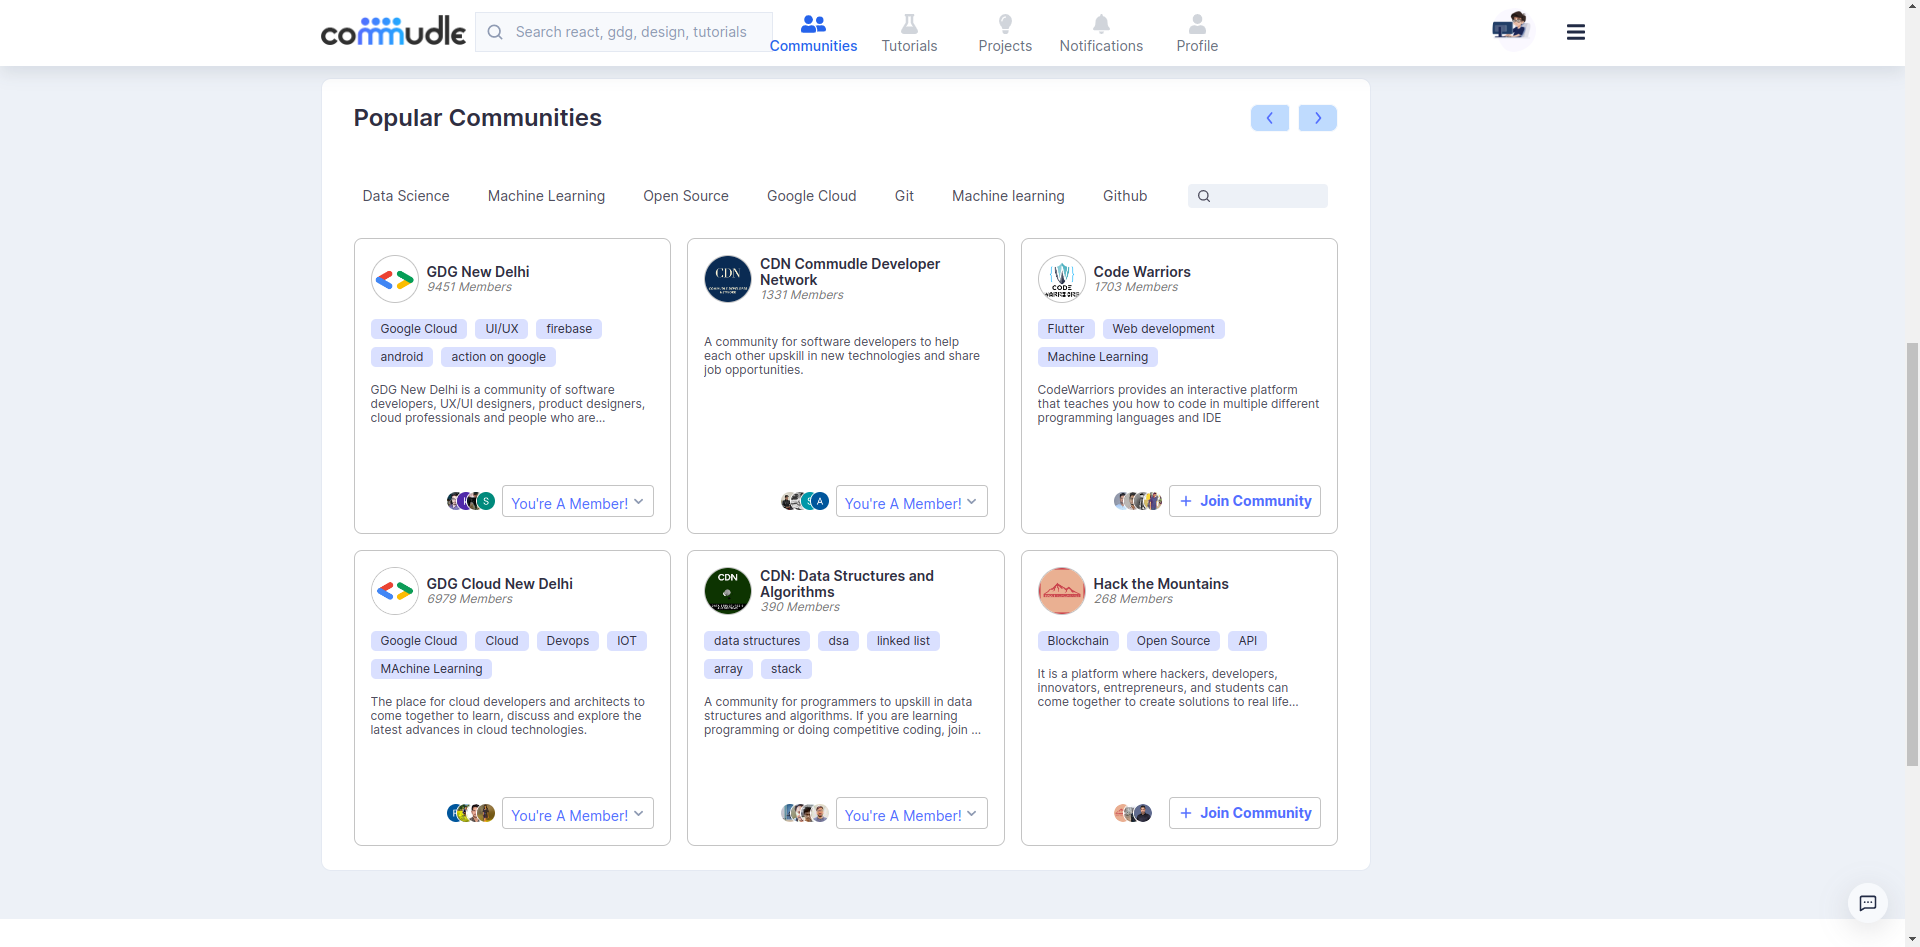
Task: Click the GDG New Delhi logo
Action: (395, 279)
